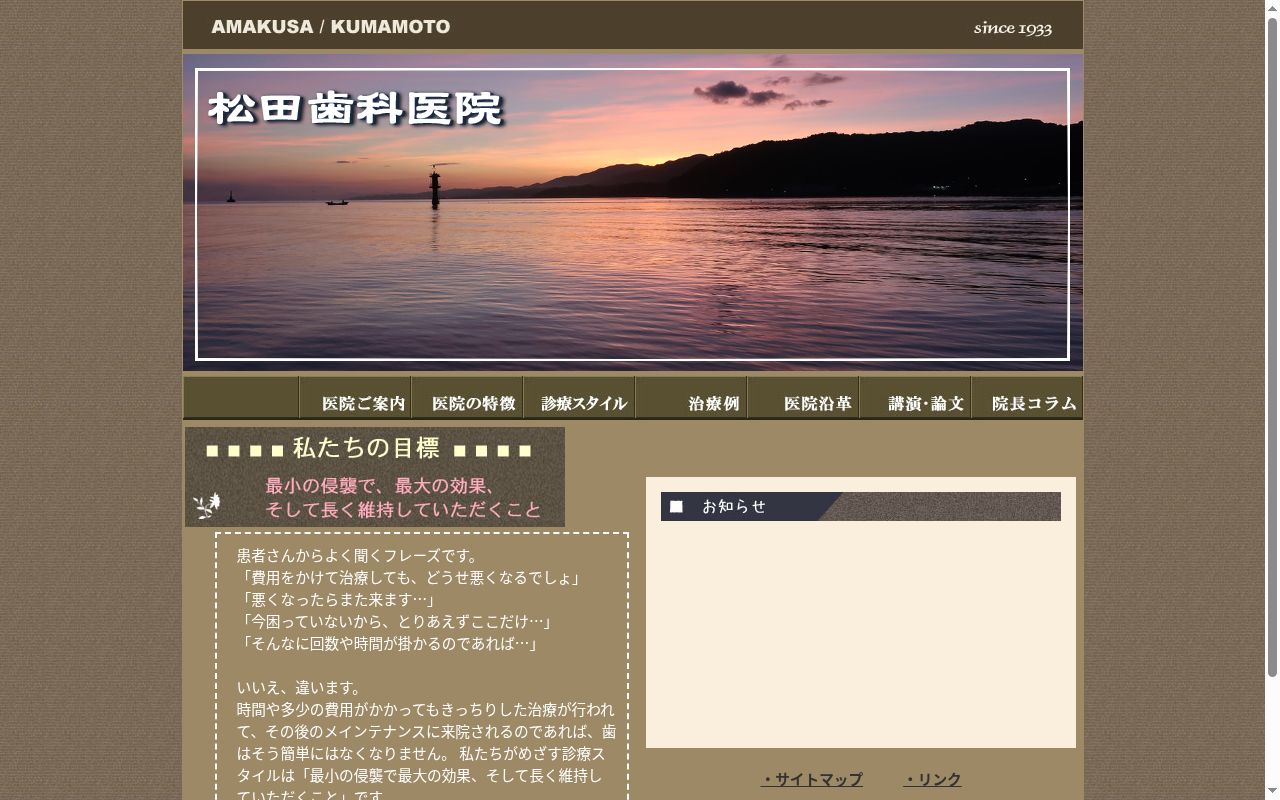The image size is (1280, 800).
Task: Click the text いいえ、違います。
Action: pos(300,688)
